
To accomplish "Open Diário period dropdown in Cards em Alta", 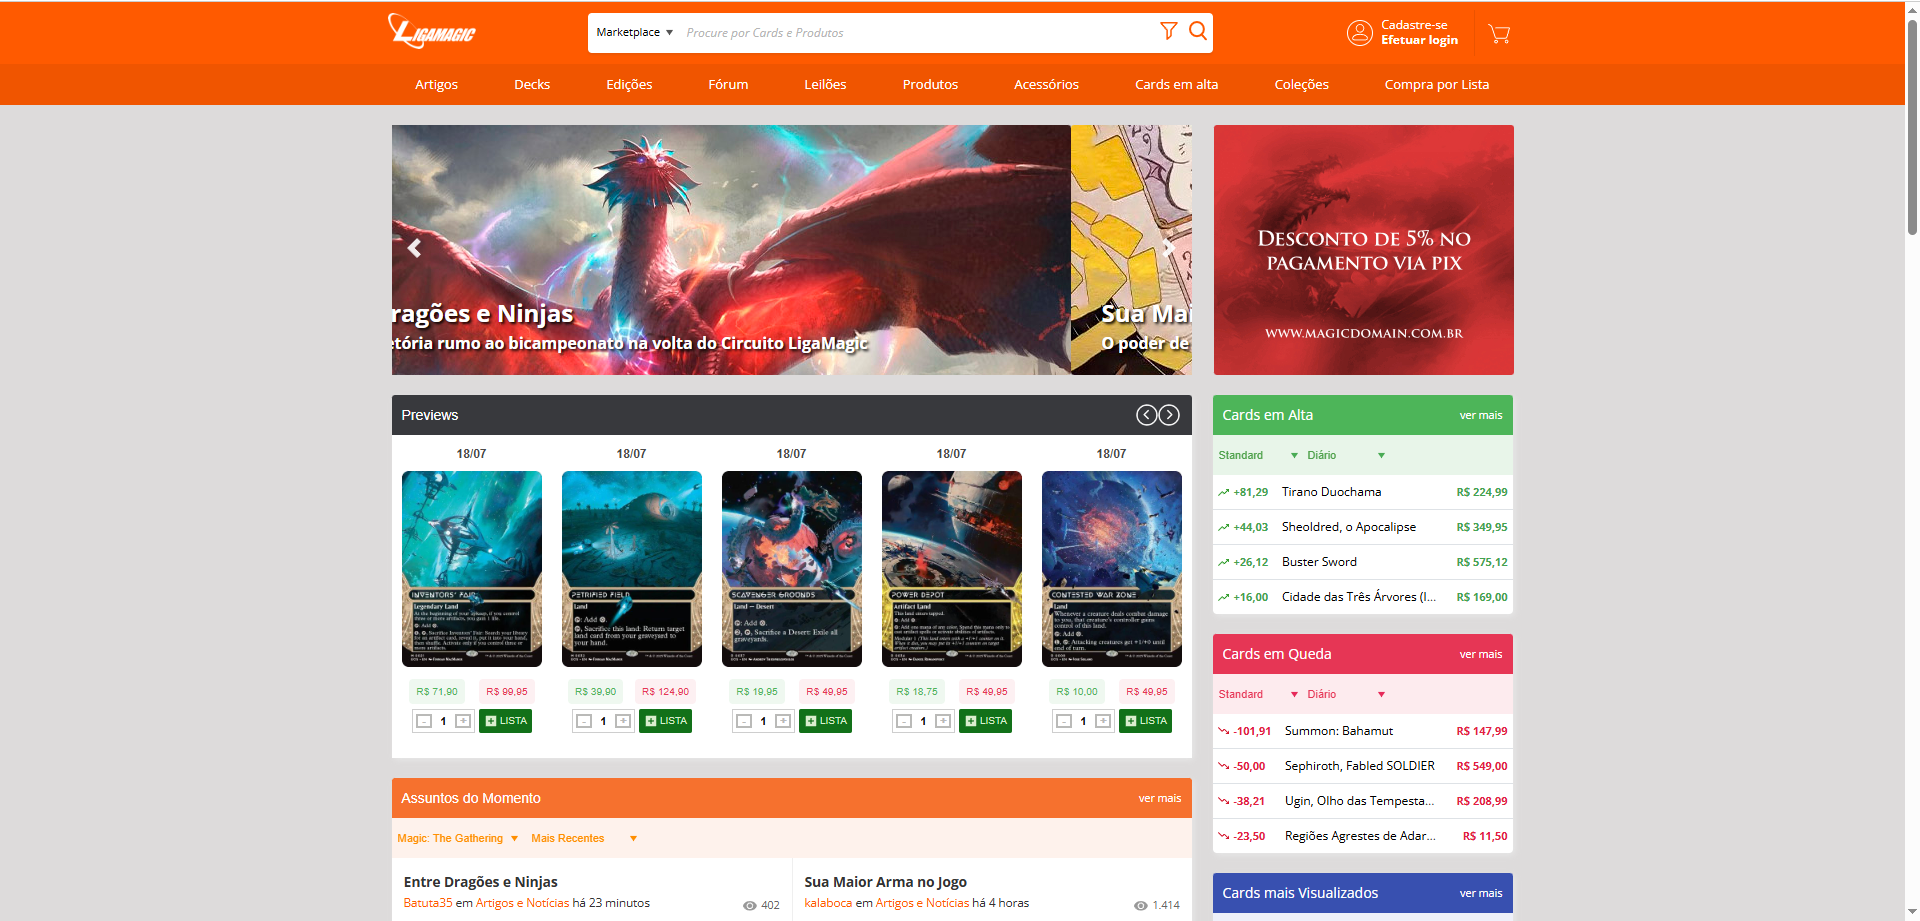I will coord(1346,455).
